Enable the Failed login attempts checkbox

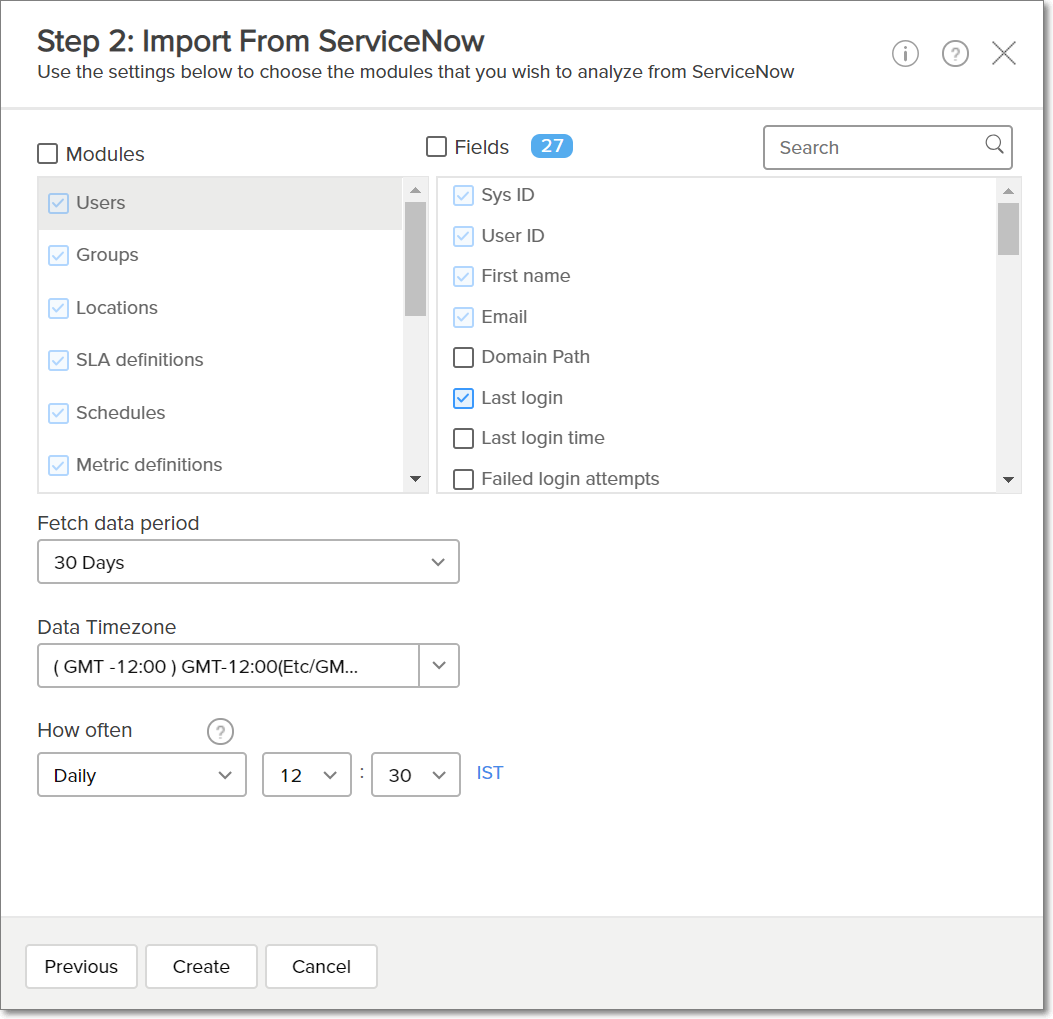point(463,479)
